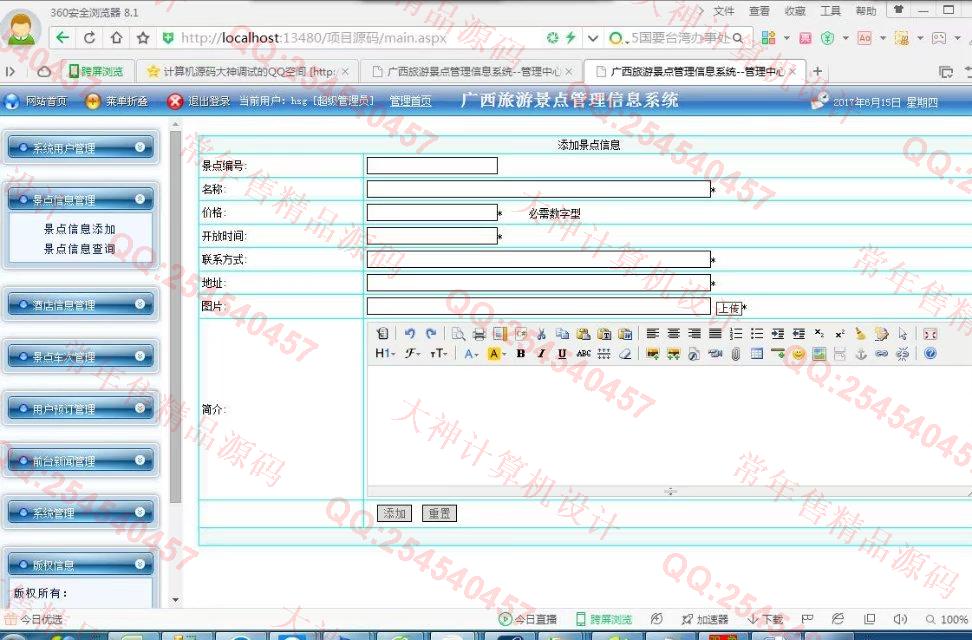Open 景点信息查询 sidebar link

tap(79, 249)
